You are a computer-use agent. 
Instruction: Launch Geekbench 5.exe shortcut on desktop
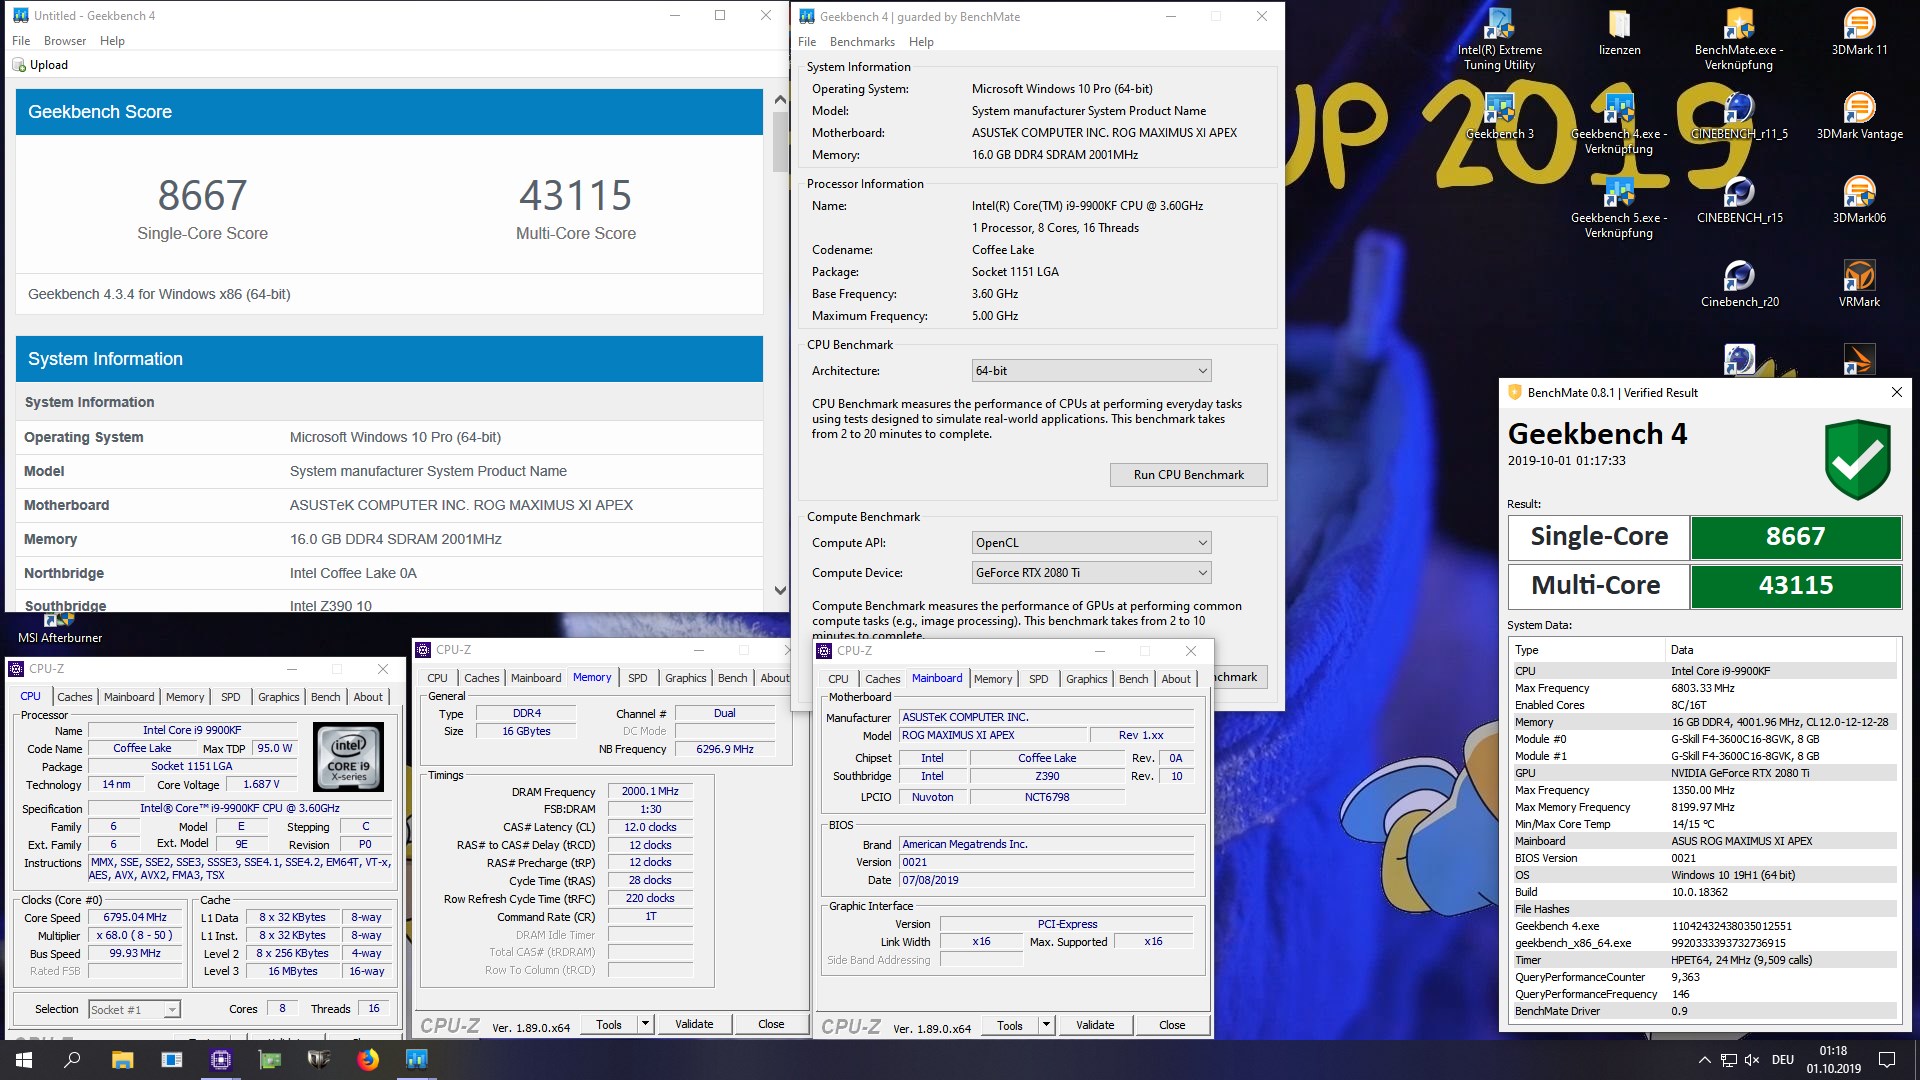(x=1619, y=208)
